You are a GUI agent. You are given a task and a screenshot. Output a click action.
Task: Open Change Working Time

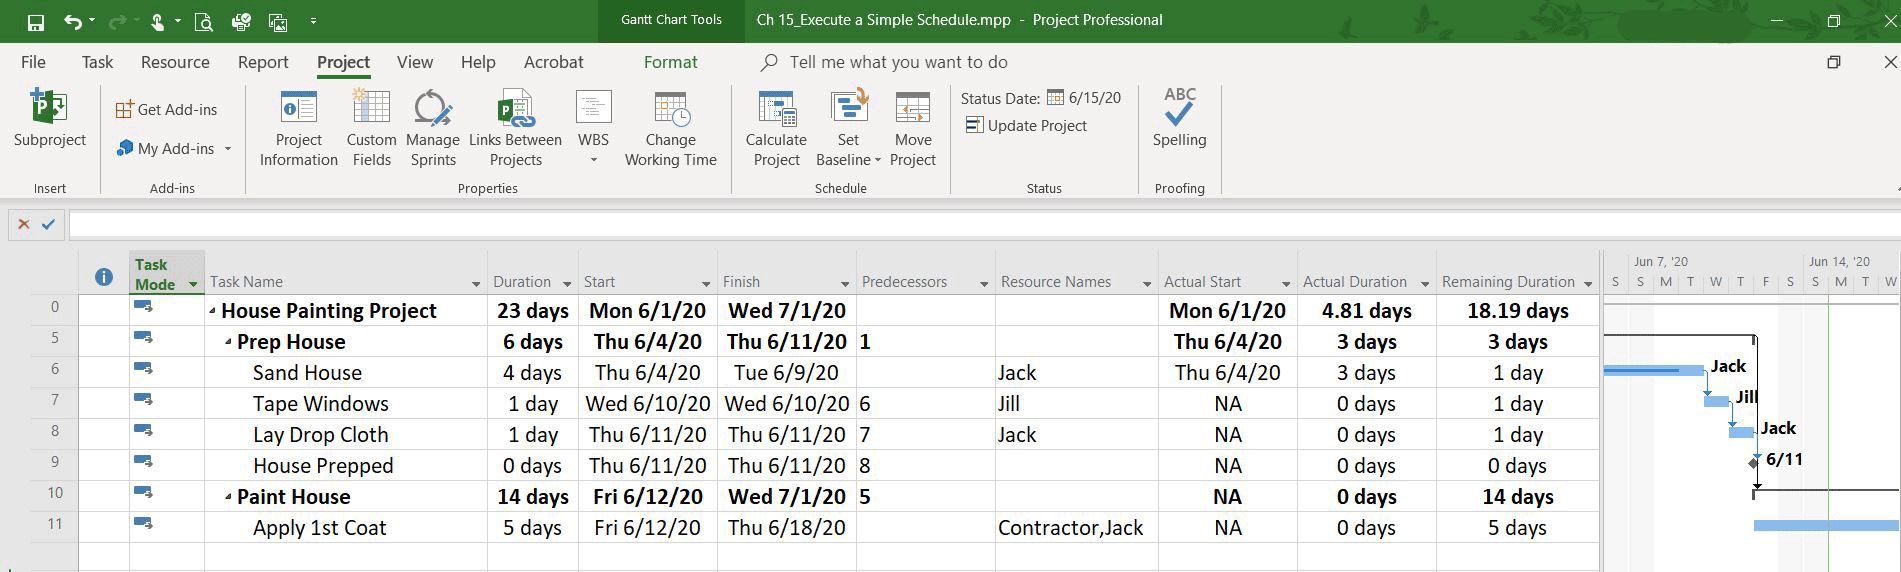tap(671, 128)
